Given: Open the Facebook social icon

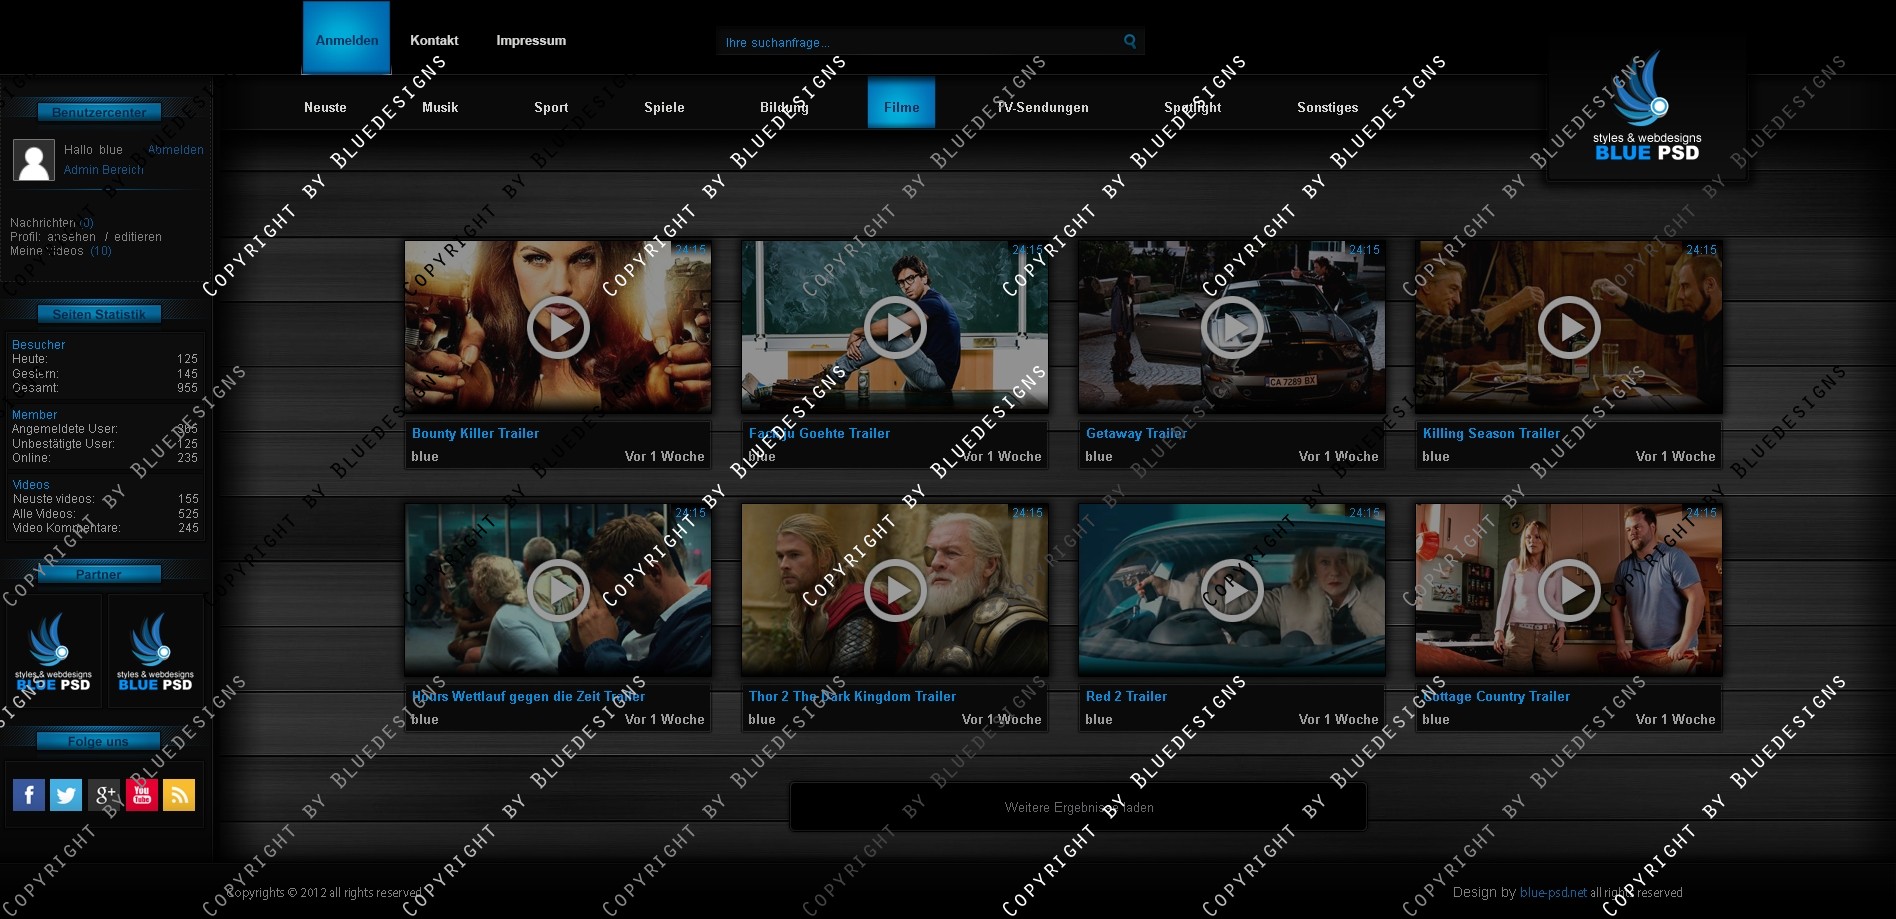Looking at the screenshot, I should [x=29, y=795].
